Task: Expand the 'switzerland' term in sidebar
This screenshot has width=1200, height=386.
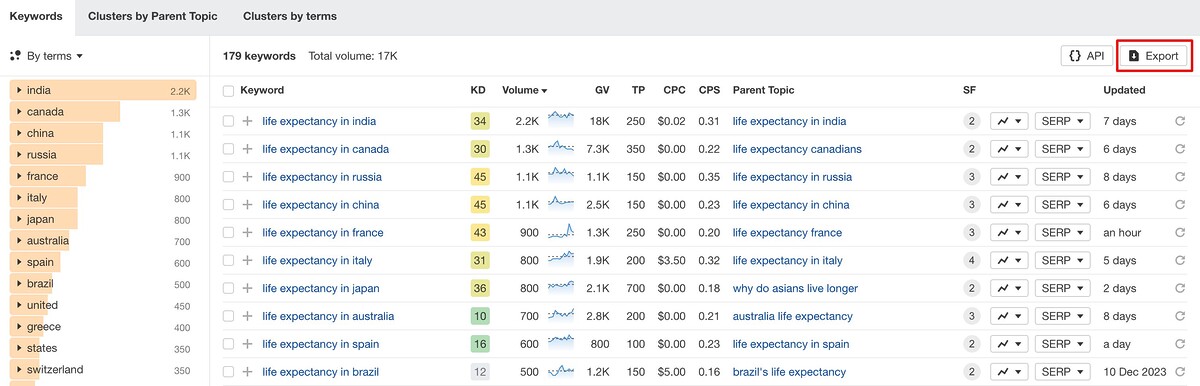Action: (x=19, y=370)
